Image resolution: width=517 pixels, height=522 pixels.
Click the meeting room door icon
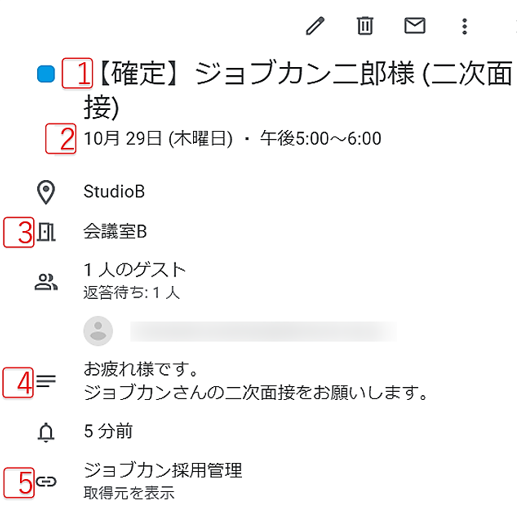tap(46, 232)
